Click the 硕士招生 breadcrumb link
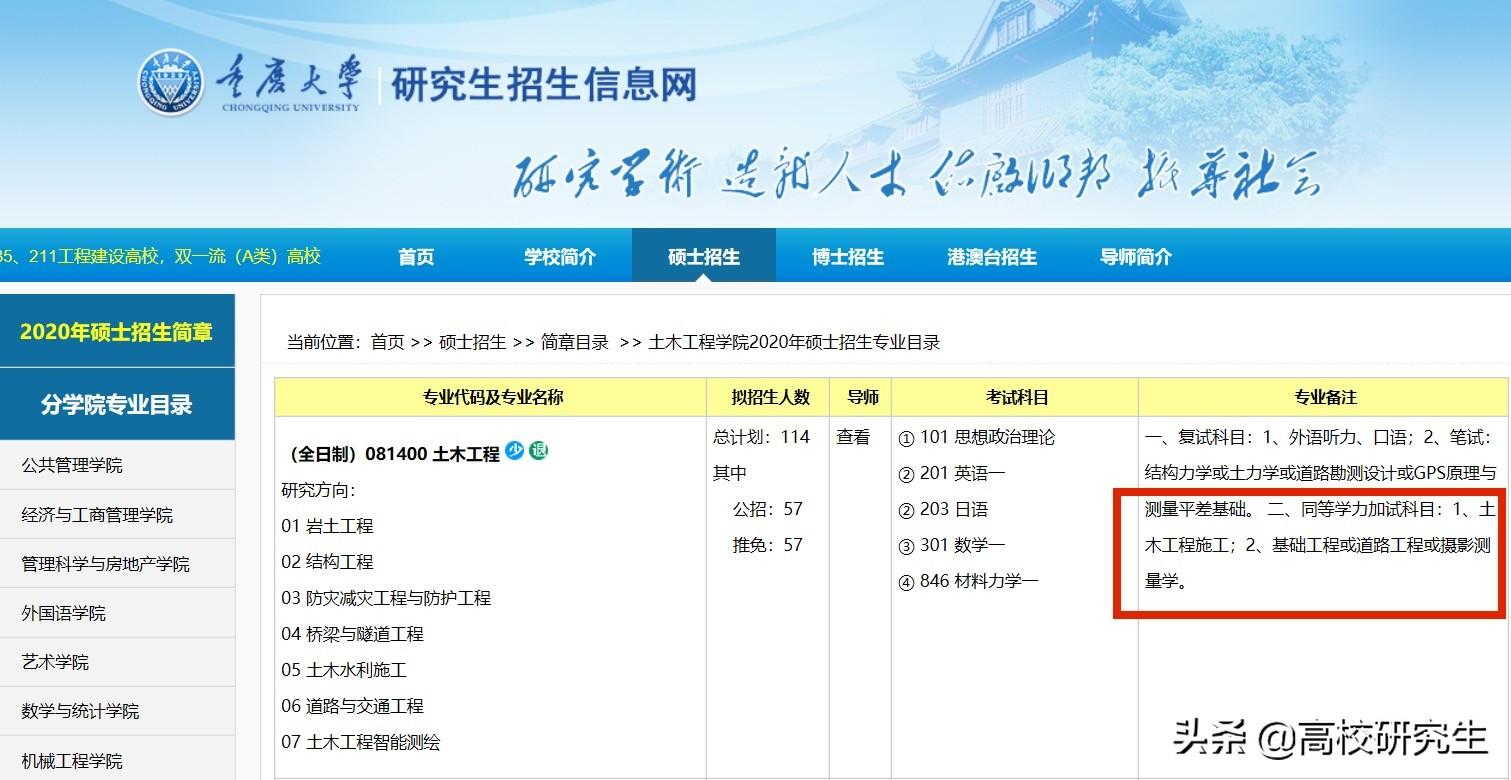The image size is (1511, 780). [x=473, y=342]
